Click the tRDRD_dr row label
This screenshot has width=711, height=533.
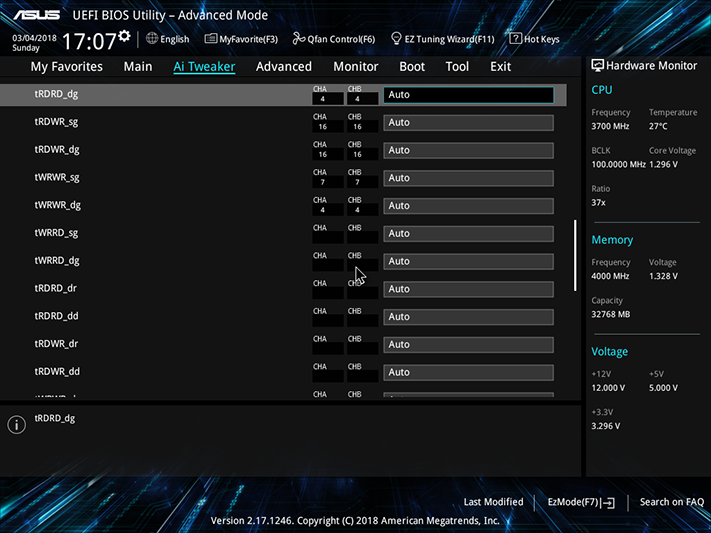[55, 288]
